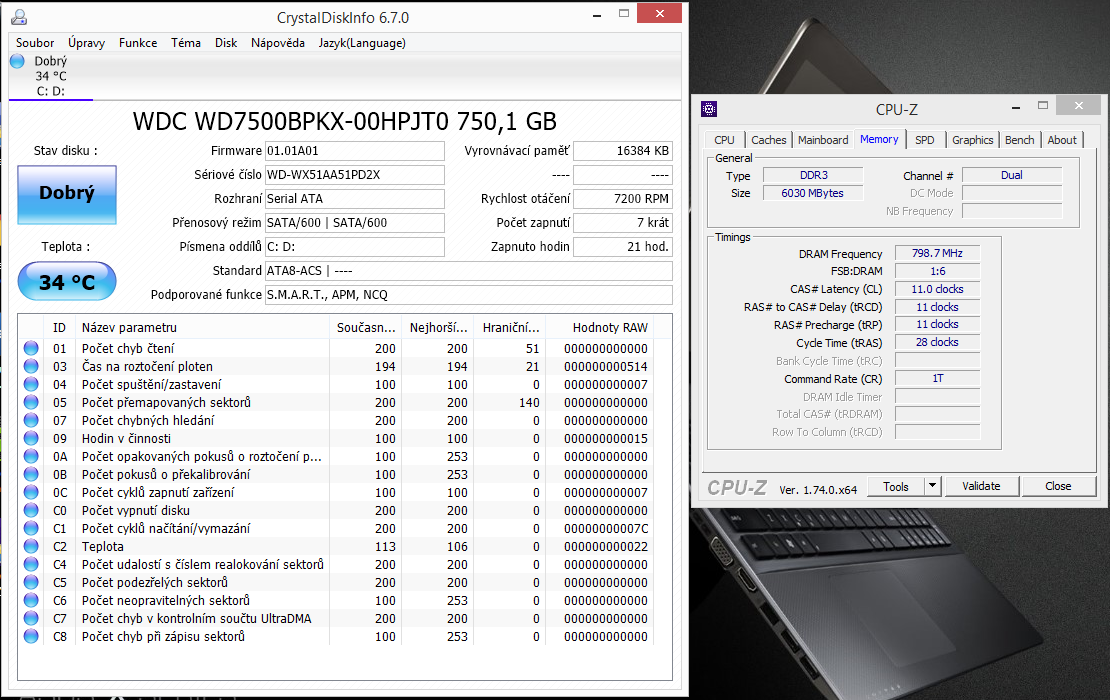Click the buffer size field 16384 KB
Screen dimensions: 1110x700
622,151
